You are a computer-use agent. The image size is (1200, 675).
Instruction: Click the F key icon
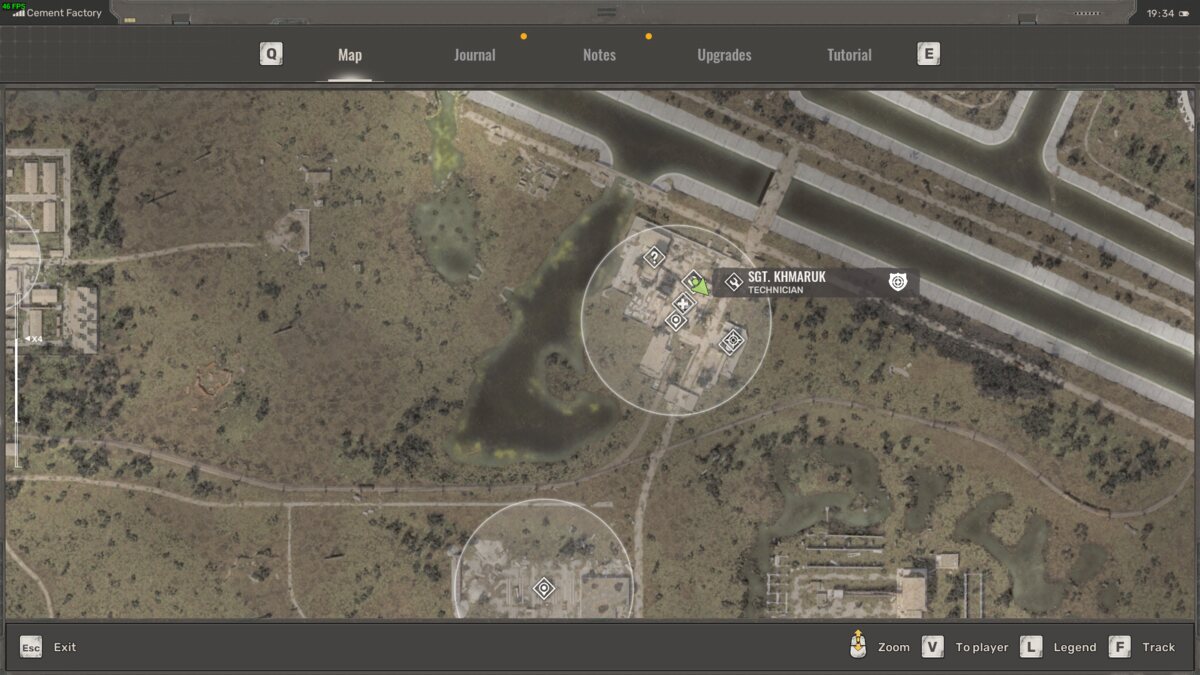(1120, 647)
